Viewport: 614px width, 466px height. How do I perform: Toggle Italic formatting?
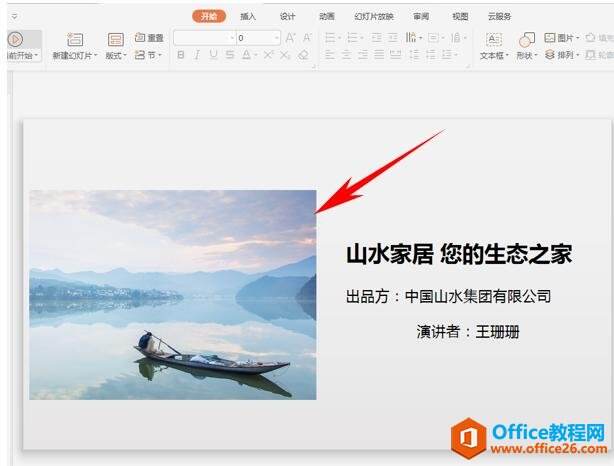pyautogui.click(x=197, y=55)
